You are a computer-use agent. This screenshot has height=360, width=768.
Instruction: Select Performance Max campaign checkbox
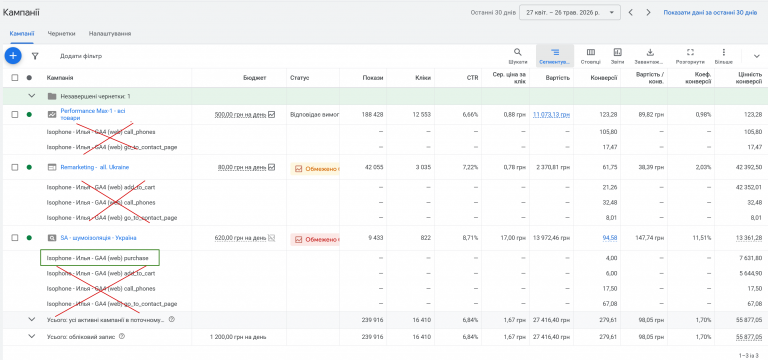tap(15, 115)
